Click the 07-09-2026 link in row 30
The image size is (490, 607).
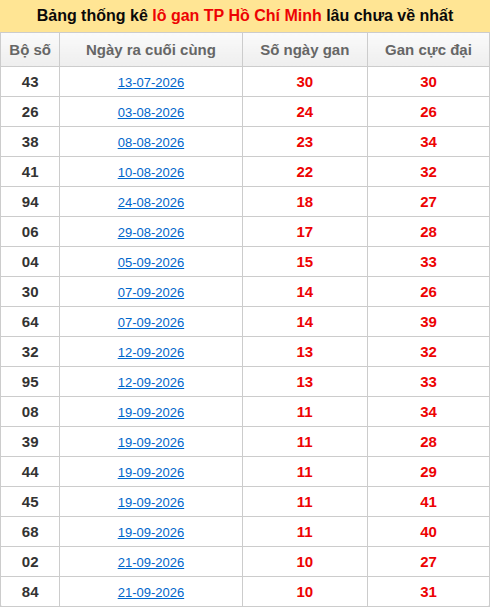tap(151, 293)
